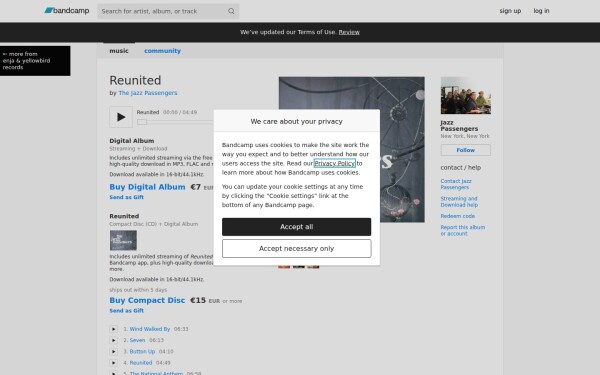Click Buy Digital Album
600x375 pixels.
[147, 187]
